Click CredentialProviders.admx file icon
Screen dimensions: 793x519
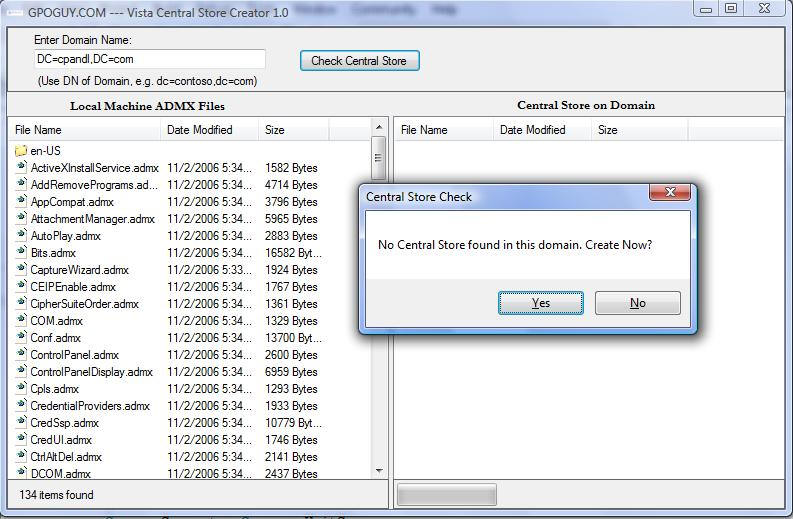pos(21,405)
